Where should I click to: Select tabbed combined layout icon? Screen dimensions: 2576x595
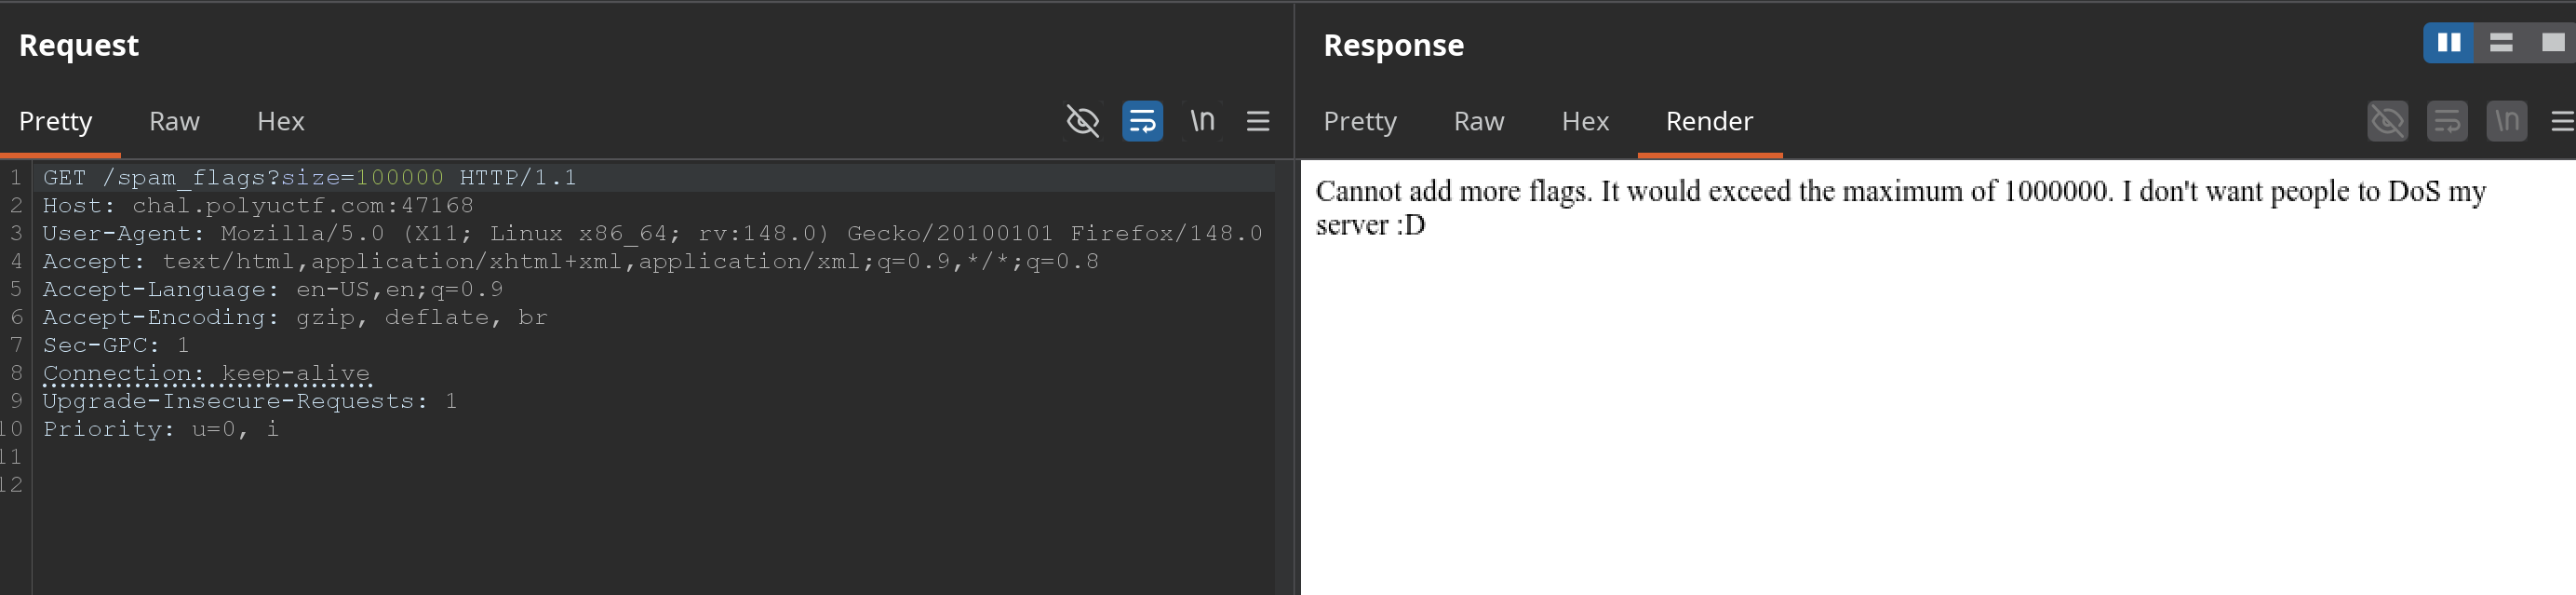tap(2553, 42)
